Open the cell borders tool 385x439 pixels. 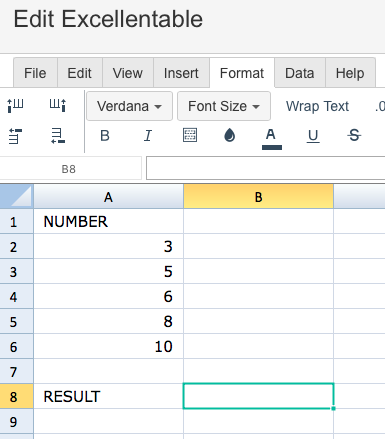(x=190, y=135)
